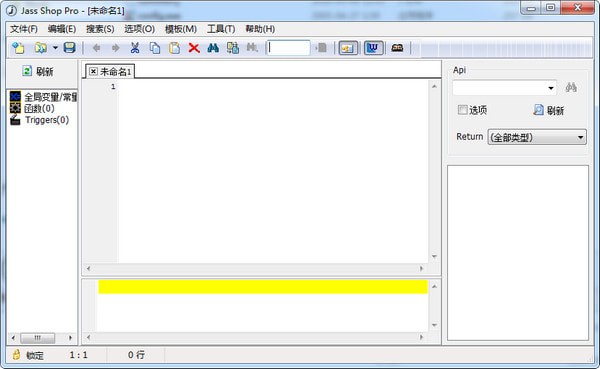This screenshot has height=369, width=600.
Task: Open the 工具(T) menu
Action: click(x=221, y=29)
